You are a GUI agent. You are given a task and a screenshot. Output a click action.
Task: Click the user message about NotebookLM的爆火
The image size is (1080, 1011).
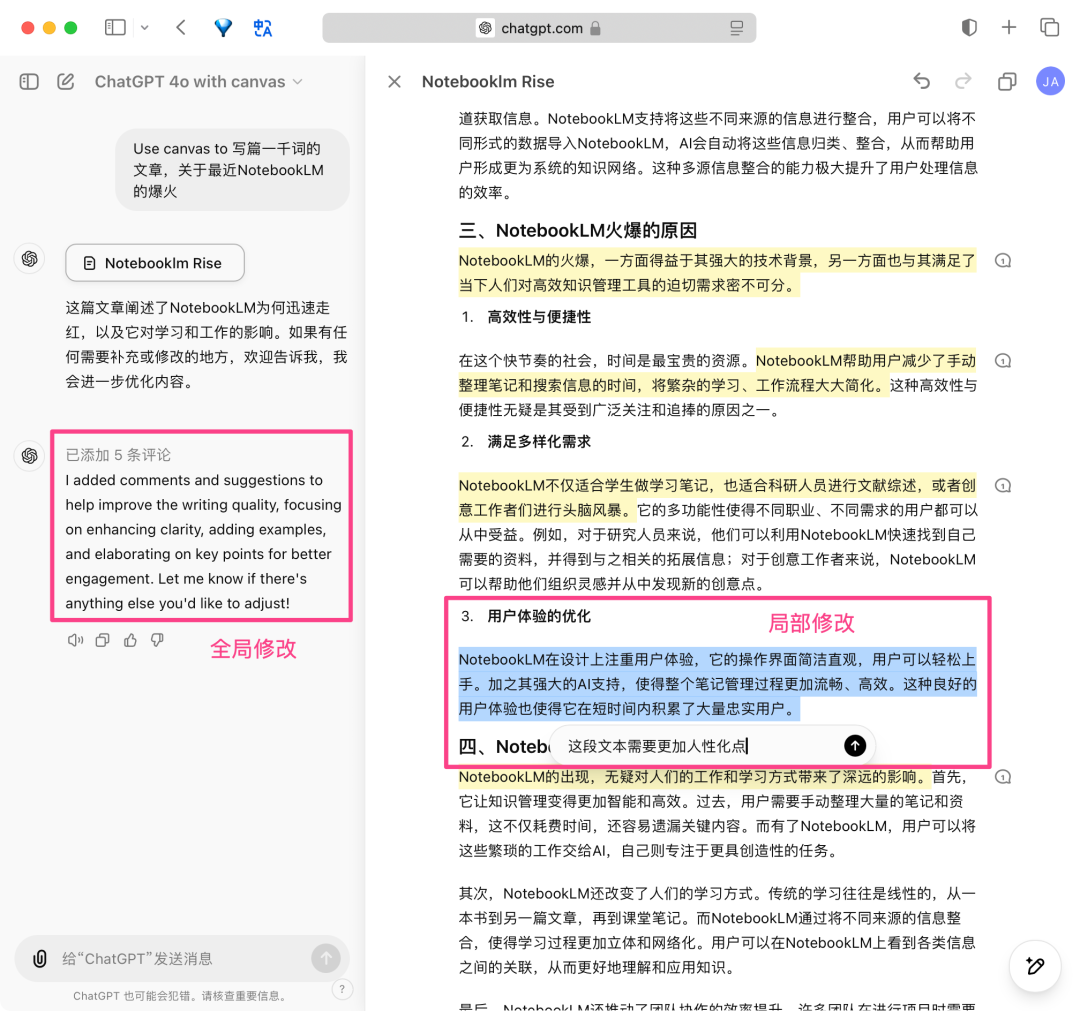pos(232,169)
